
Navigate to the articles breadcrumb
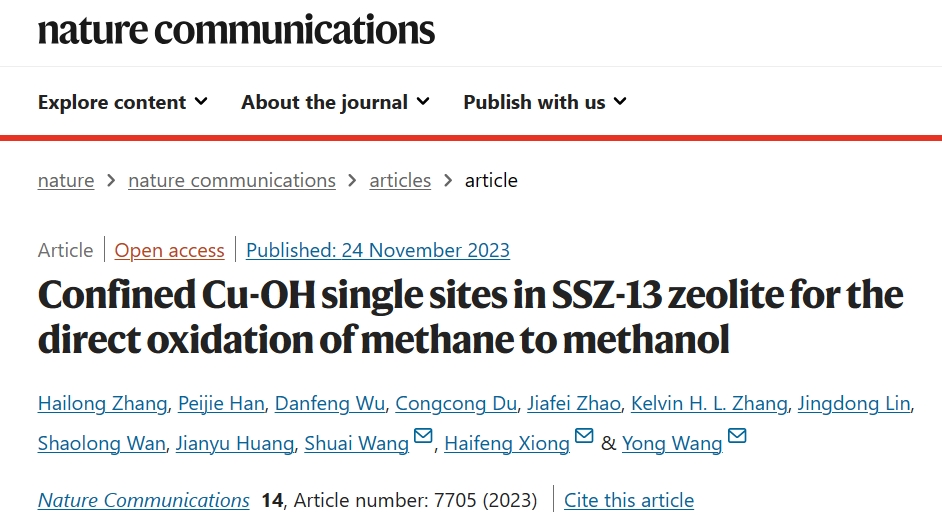(x=400, y=180)
